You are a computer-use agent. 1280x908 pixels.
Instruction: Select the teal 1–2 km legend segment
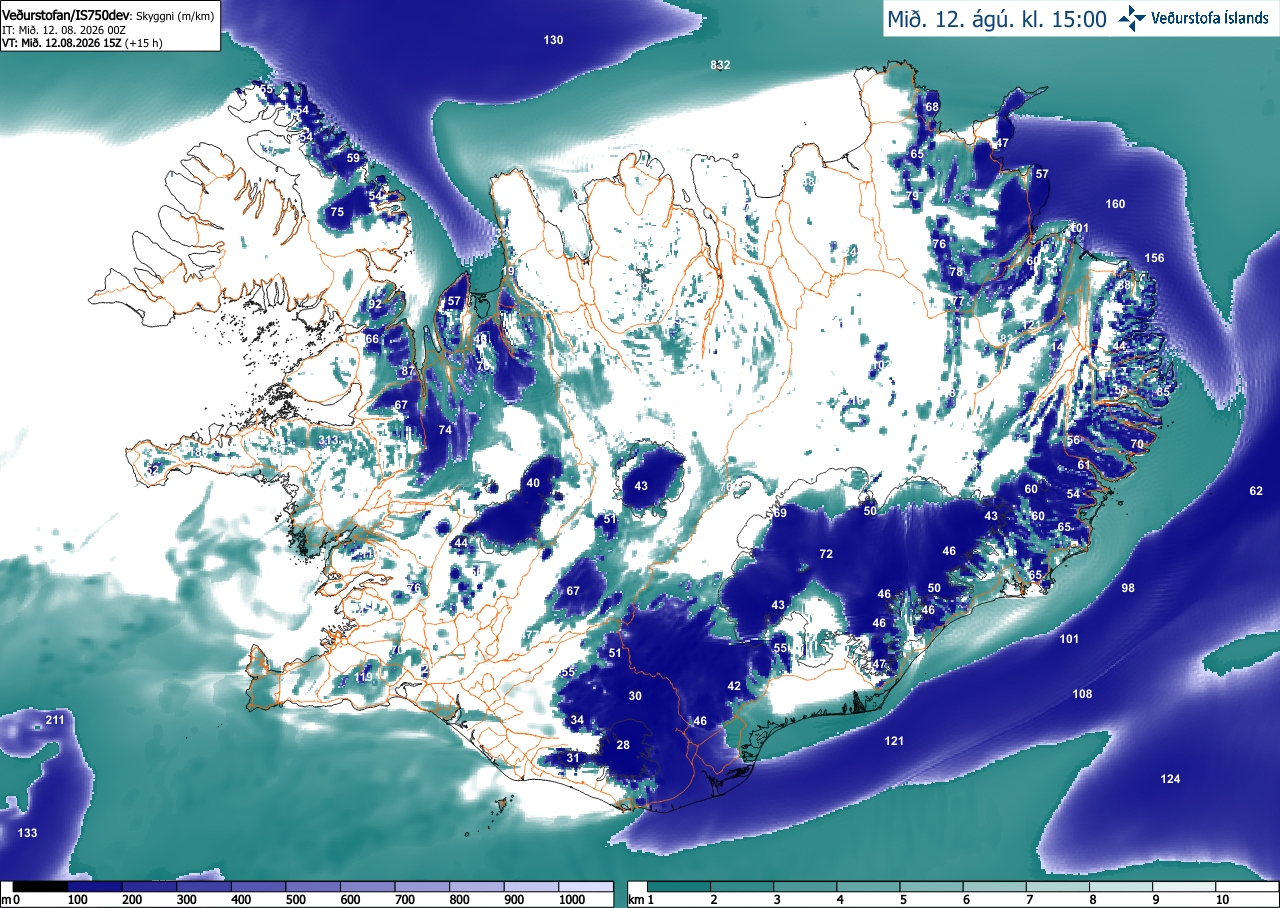tap(679, 886)
